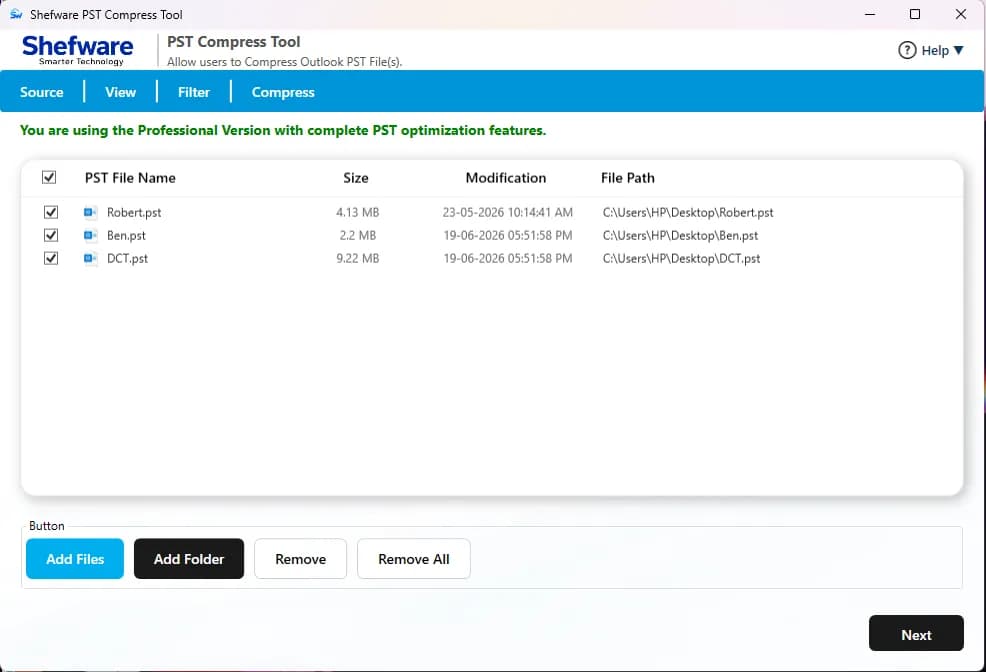Click the File Path column header
The width and height of the screenshot is (986, 672).
click(x=628, y=178)
